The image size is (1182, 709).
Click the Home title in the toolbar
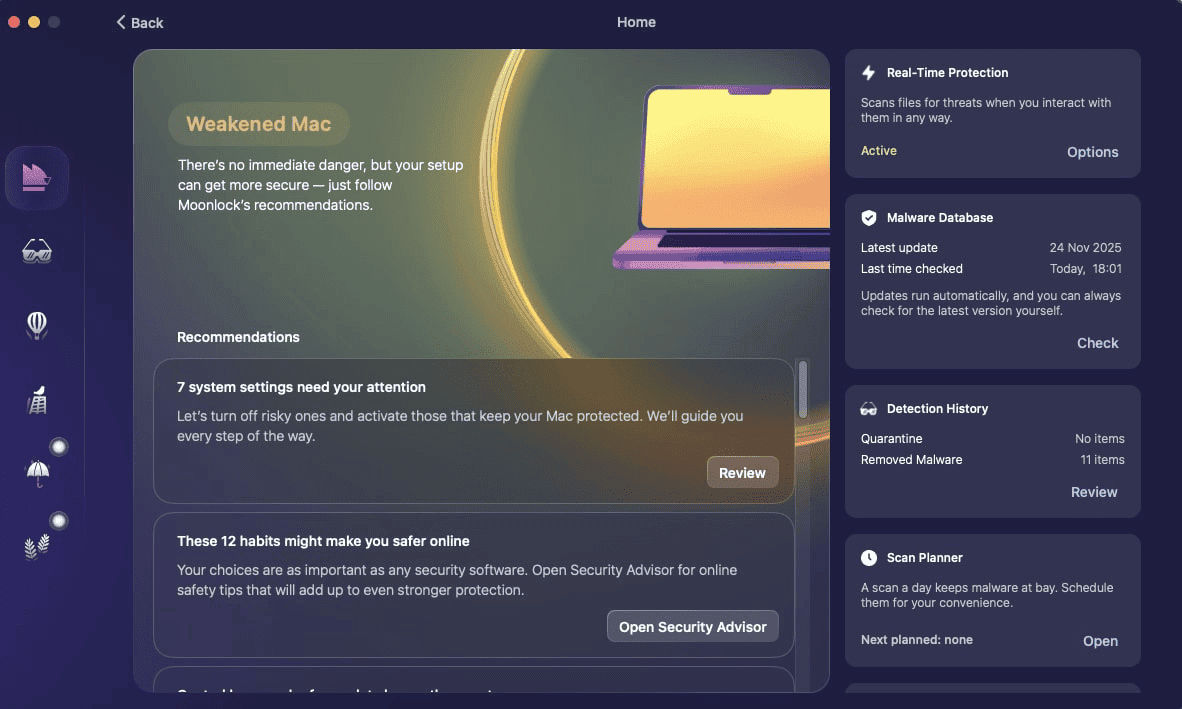[636, 22]
